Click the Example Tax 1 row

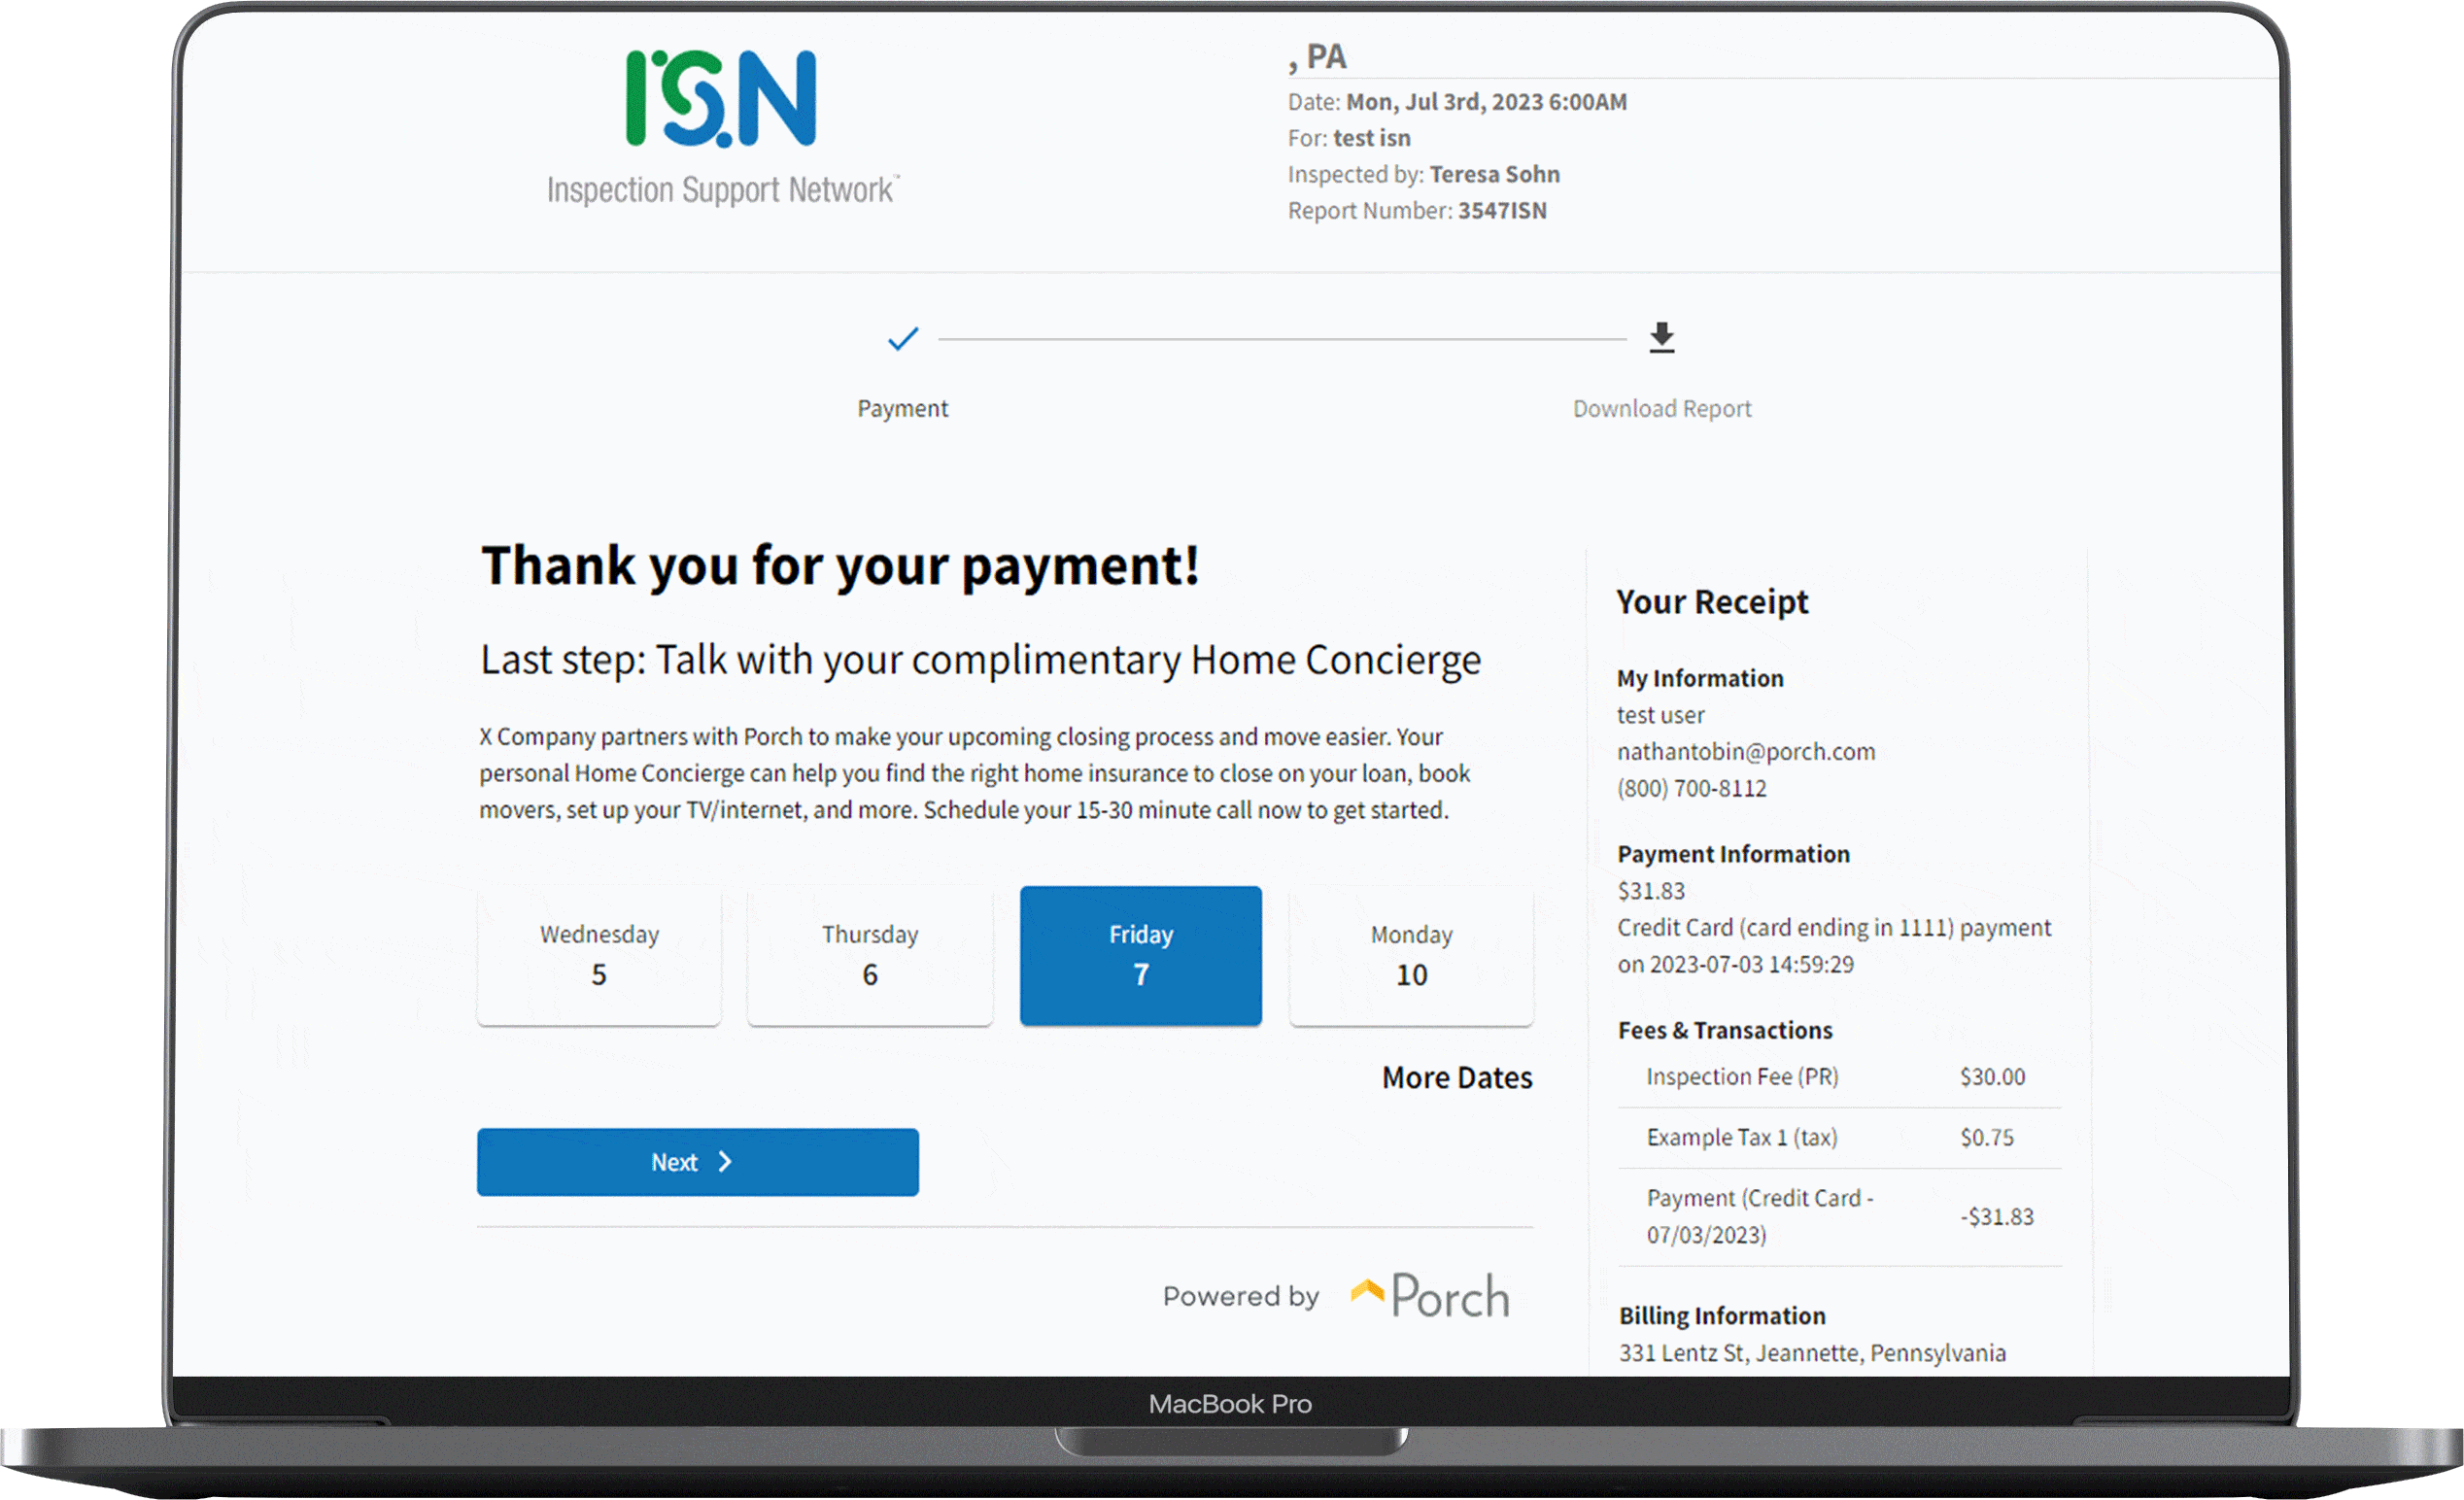pos(1838,1138)
